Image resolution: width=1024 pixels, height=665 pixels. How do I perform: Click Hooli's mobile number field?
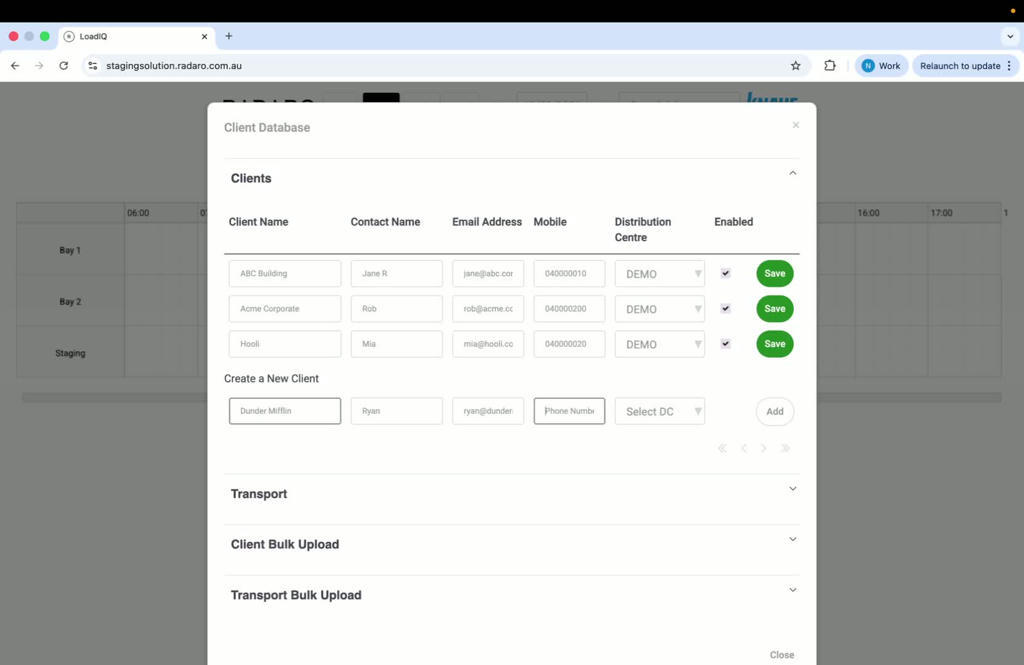569,344
